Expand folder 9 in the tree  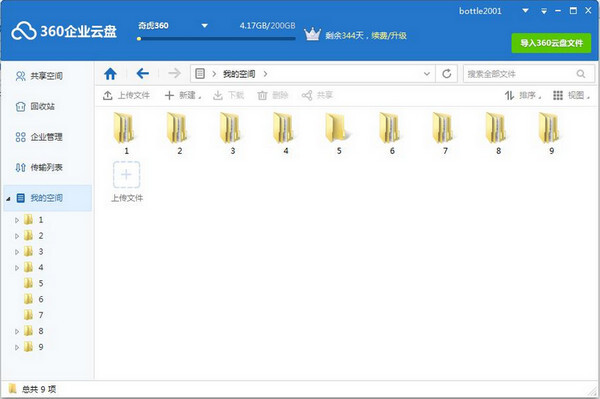tap(16, 347)
